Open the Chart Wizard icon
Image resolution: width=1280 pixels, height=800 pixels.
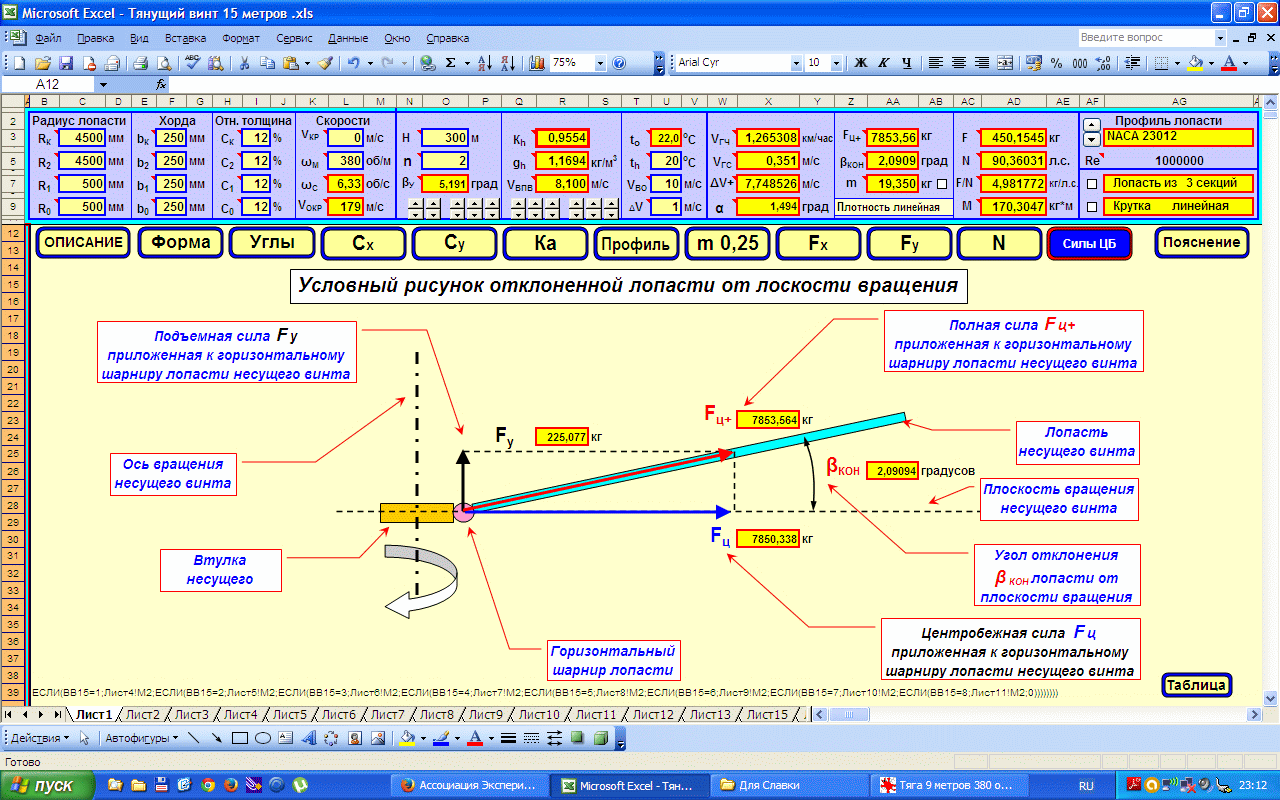point(536,62)
